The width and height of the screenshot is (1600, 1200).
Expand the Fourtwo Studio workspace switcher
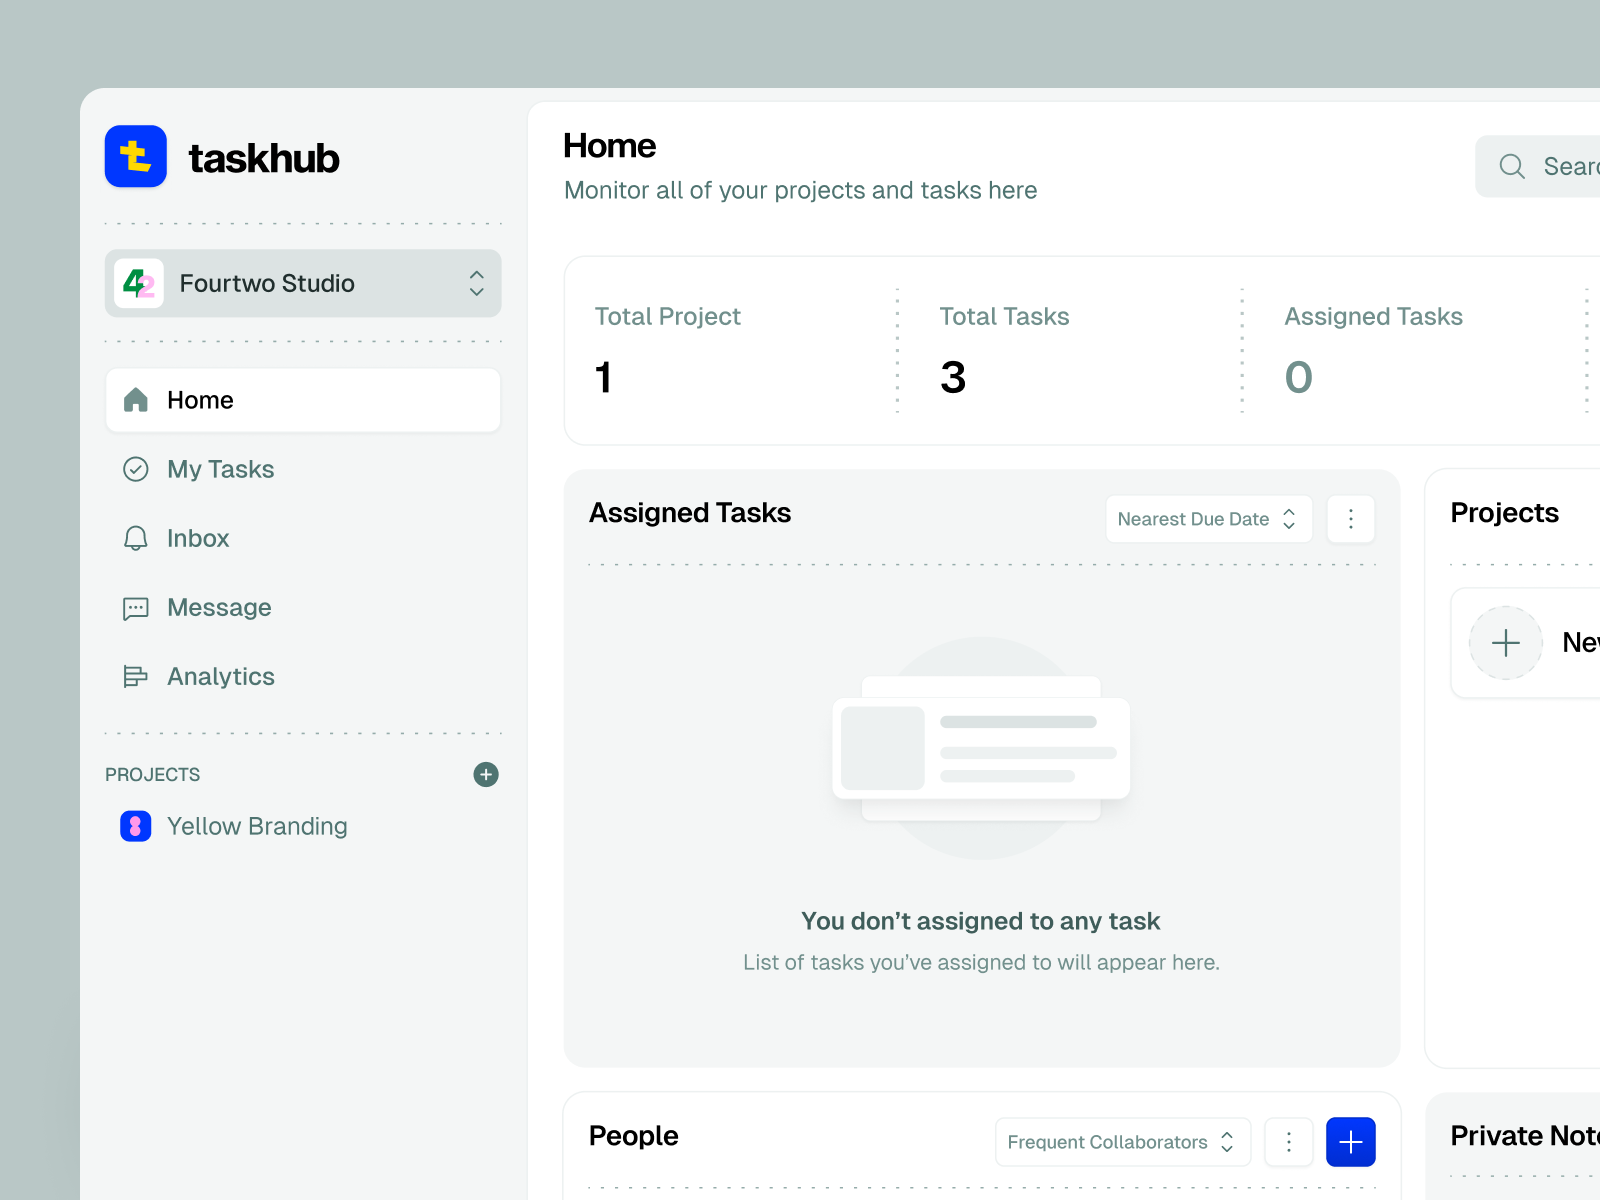coord(477,283)
